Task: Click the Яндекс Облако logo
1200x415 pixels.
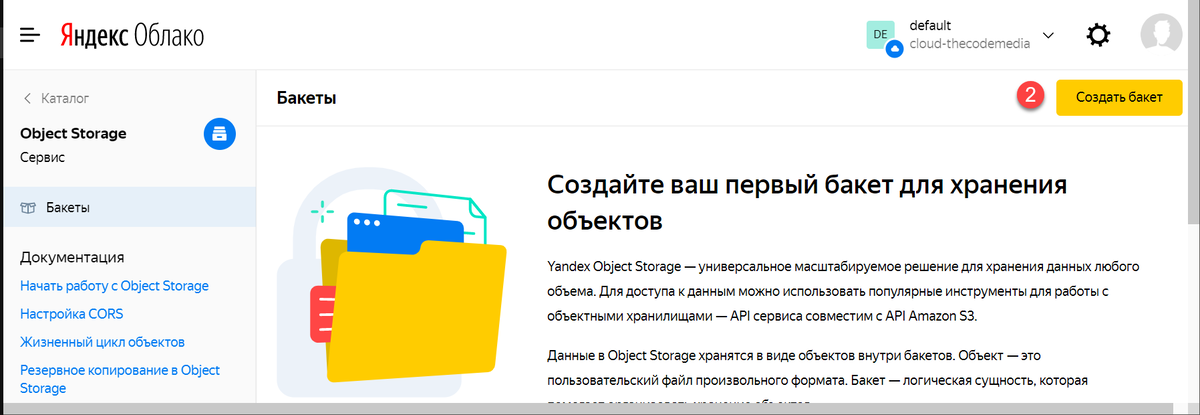Action: click(x=131, y=35)
